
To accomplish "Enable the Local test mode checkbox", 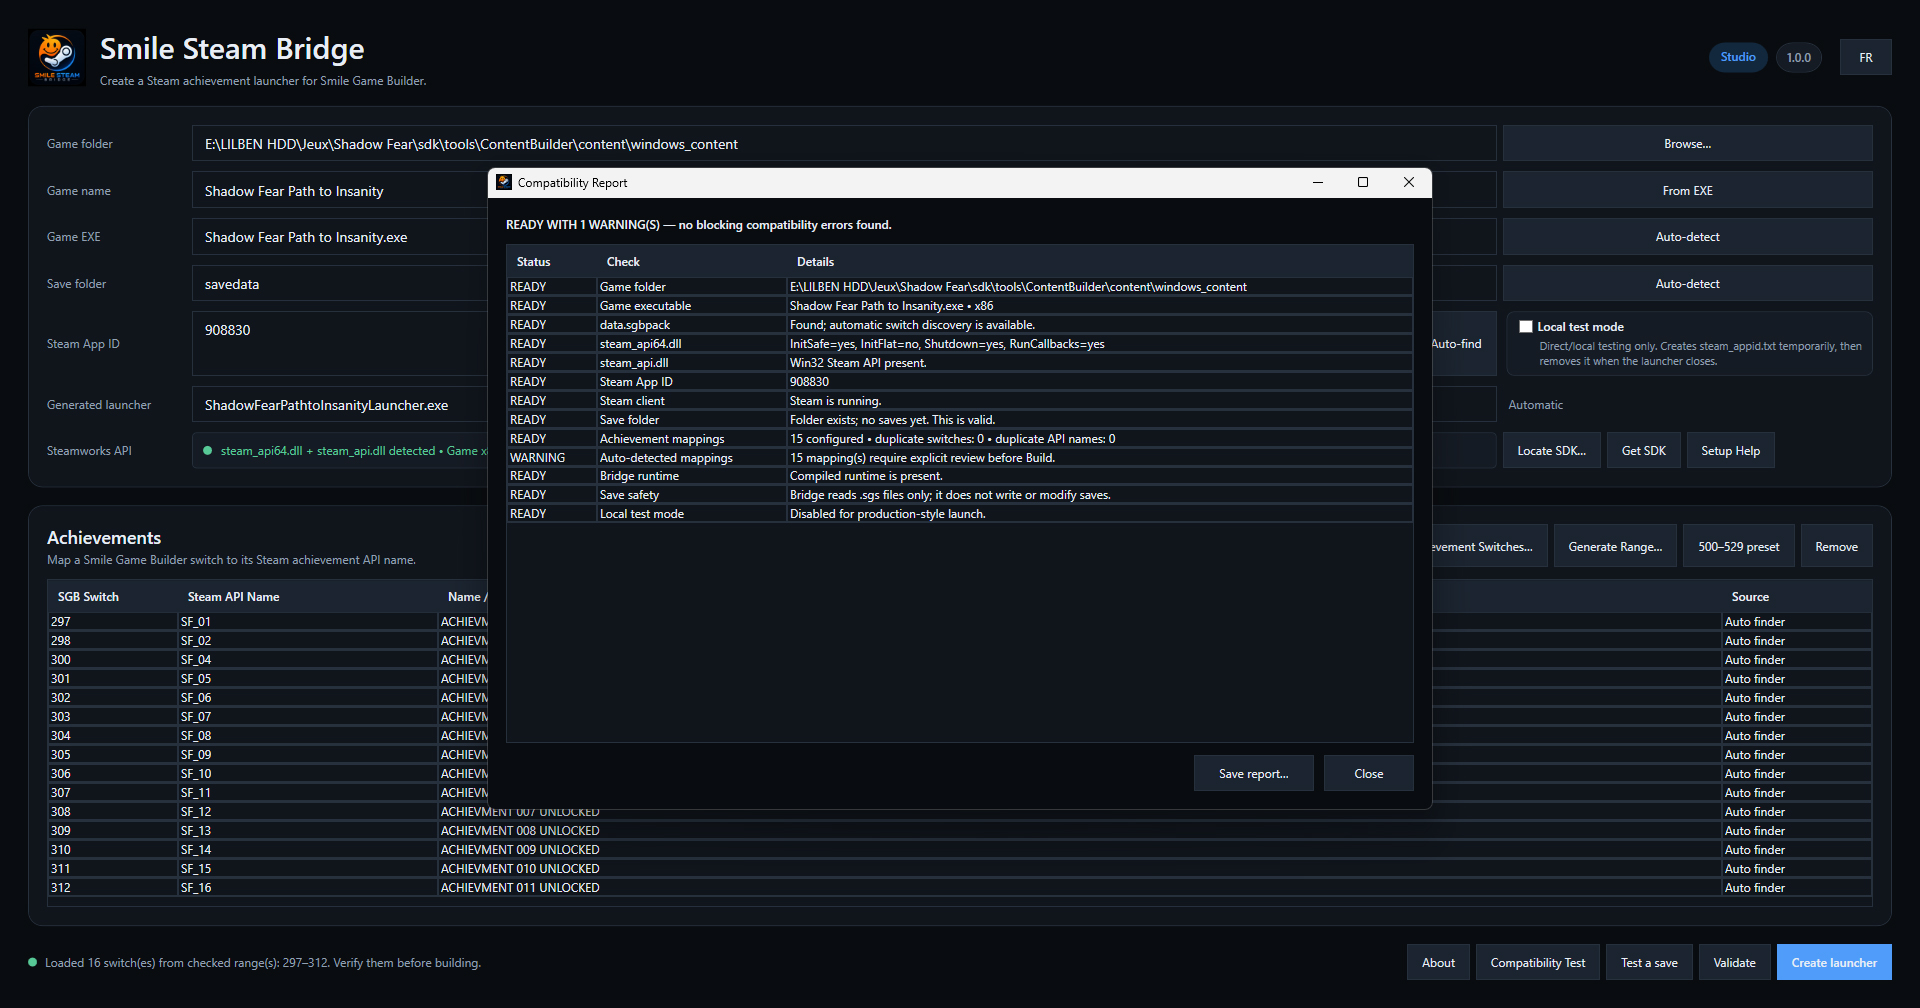I will [x=1526, y=326].
